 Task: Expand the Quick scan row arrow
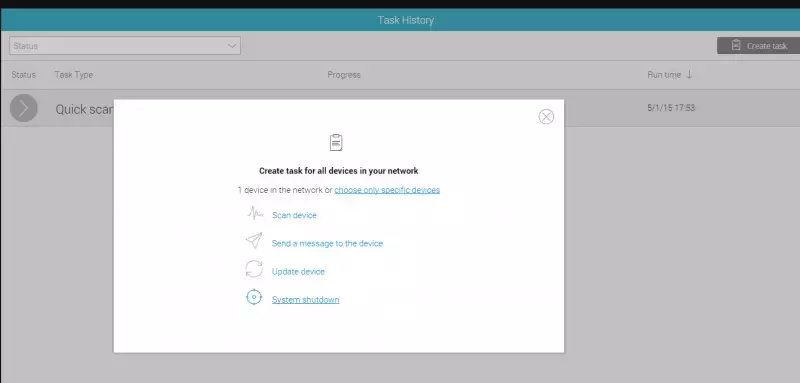point(23,108)
